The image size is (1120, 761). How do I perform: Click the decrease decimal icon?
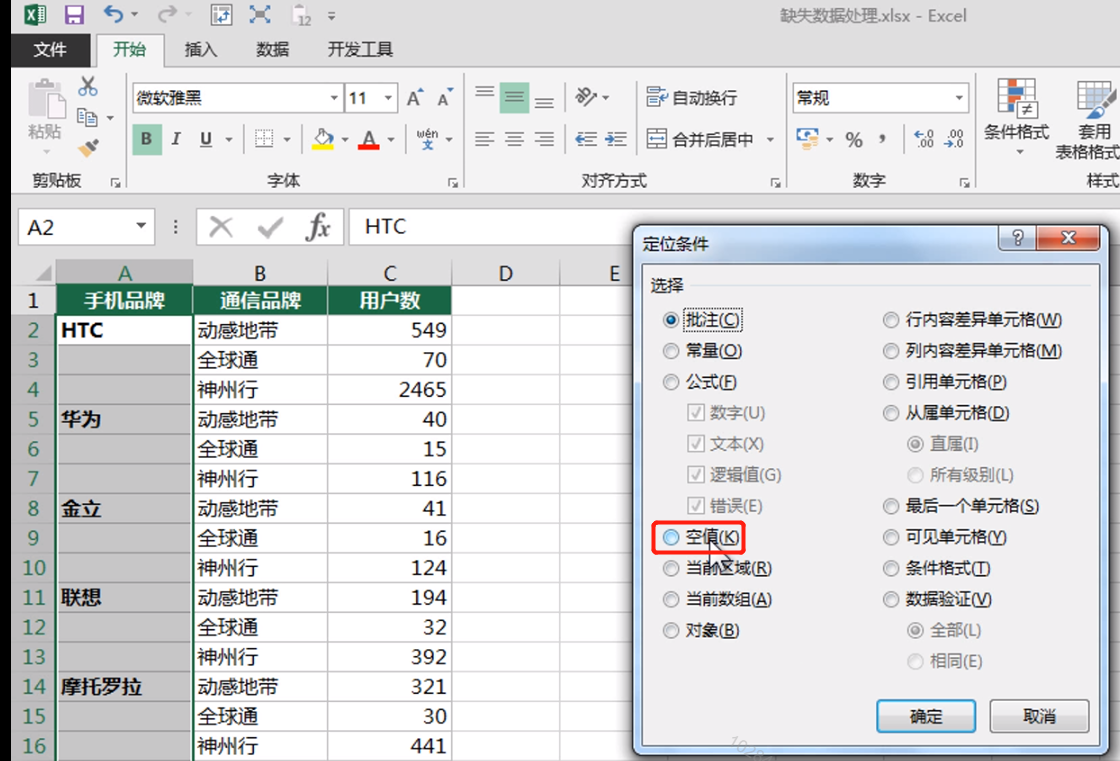pyautogui.click(x=954, y=139)
